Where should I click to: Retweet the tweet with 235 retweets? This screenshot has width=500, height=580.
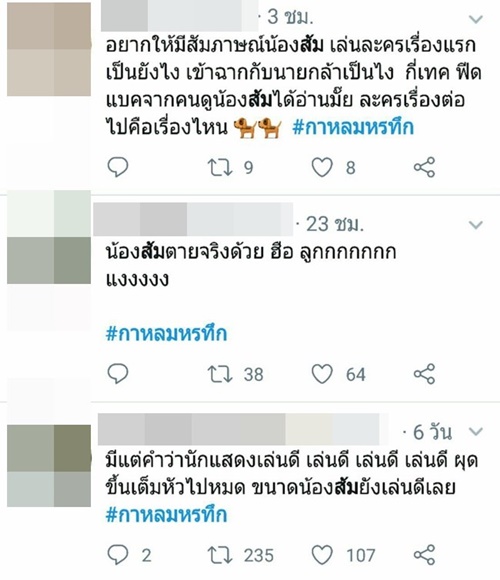point(220,555)
